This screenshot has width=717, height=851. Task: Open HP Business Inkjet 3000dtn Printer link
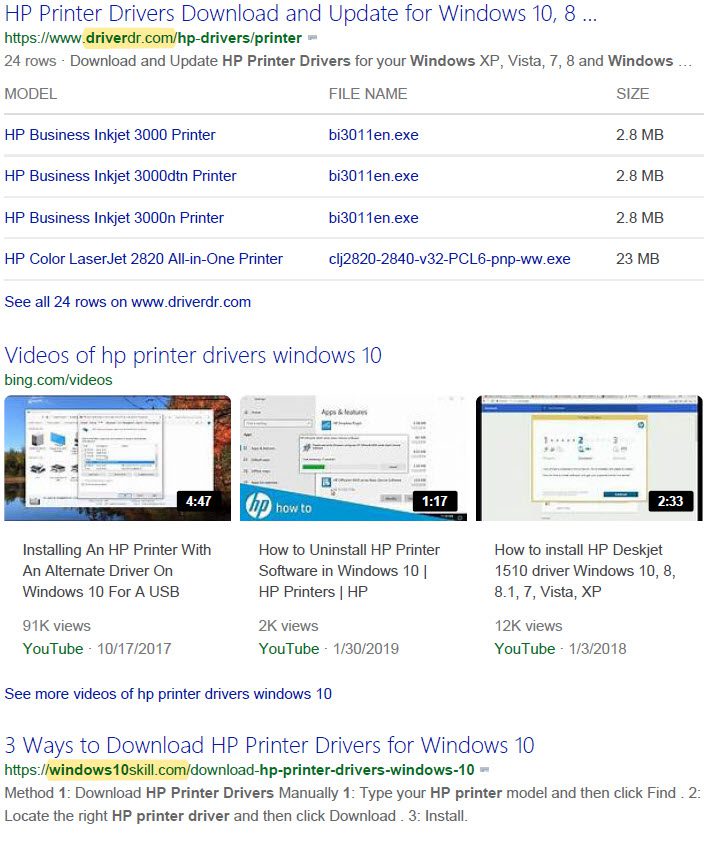point(120,176)
